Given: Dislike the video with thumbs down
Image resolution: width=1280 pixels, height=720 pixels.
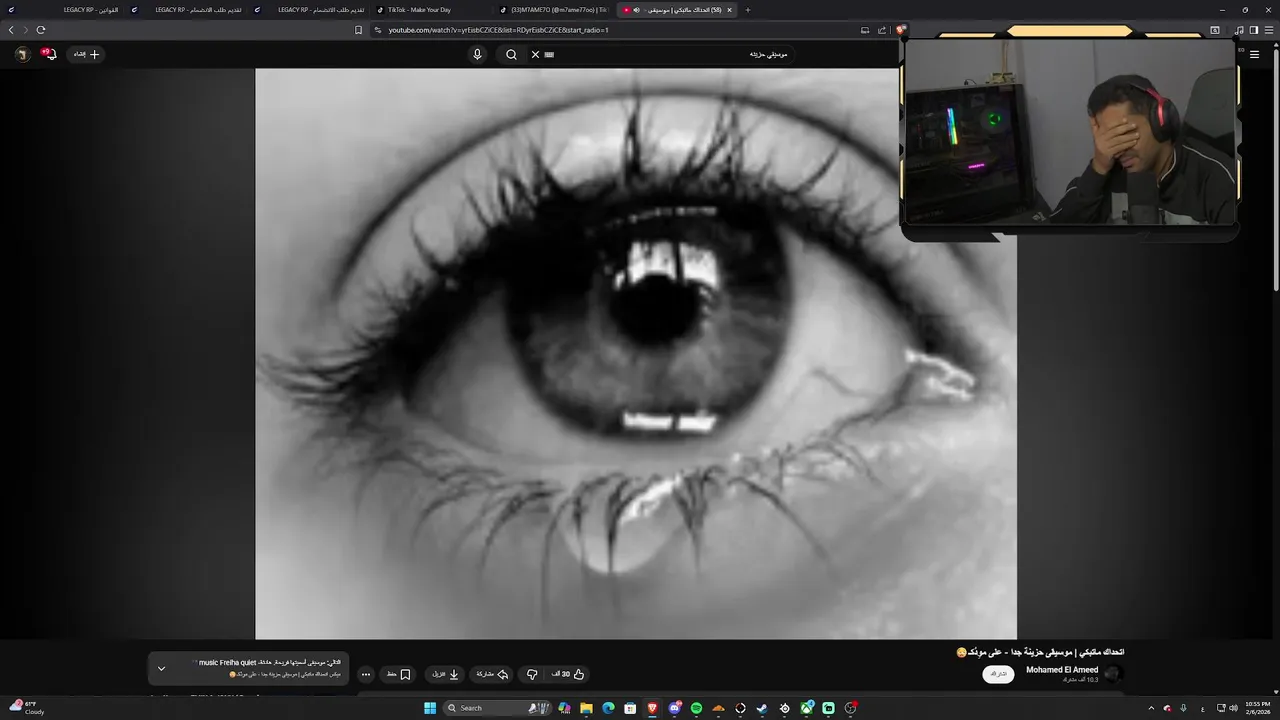Looking at the screenshot, I should 532,674.
